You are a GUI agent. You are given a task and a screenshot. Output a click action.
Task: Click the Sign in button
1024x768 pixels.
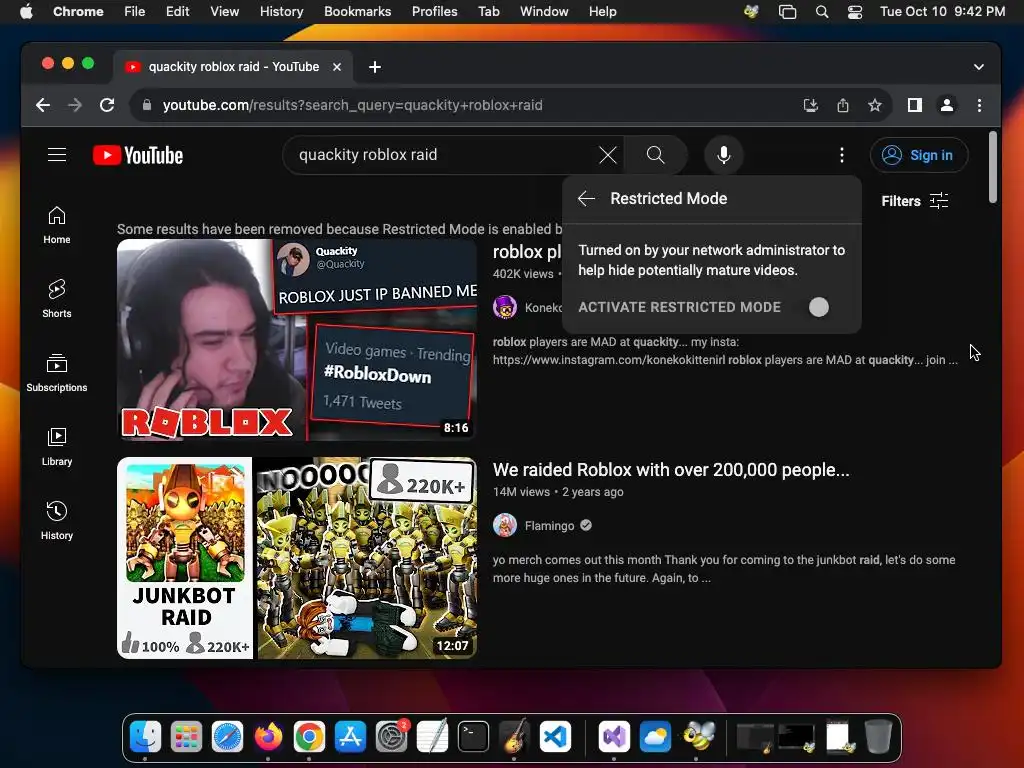tap(919, 155)
